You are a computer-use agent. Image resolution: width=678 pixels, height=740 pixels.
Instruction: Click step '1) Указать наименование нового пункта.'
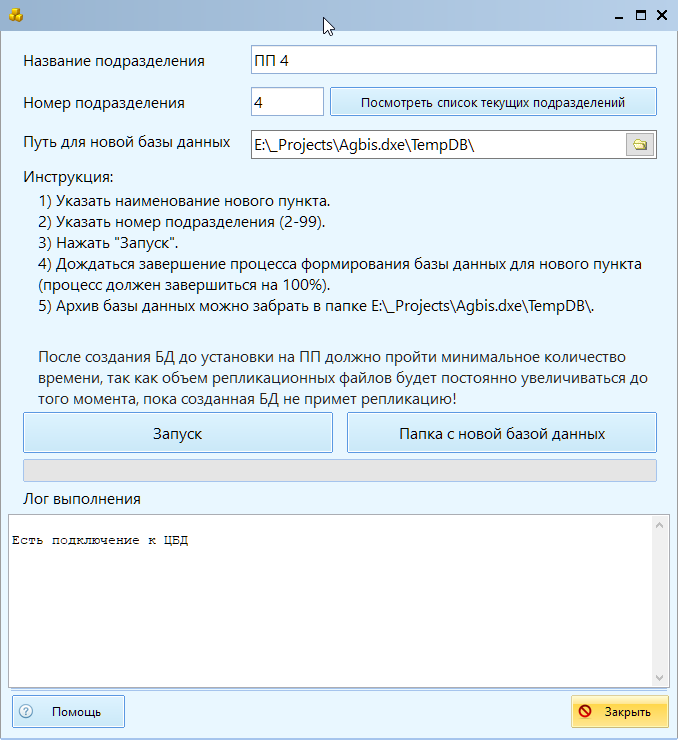(184, 201)
